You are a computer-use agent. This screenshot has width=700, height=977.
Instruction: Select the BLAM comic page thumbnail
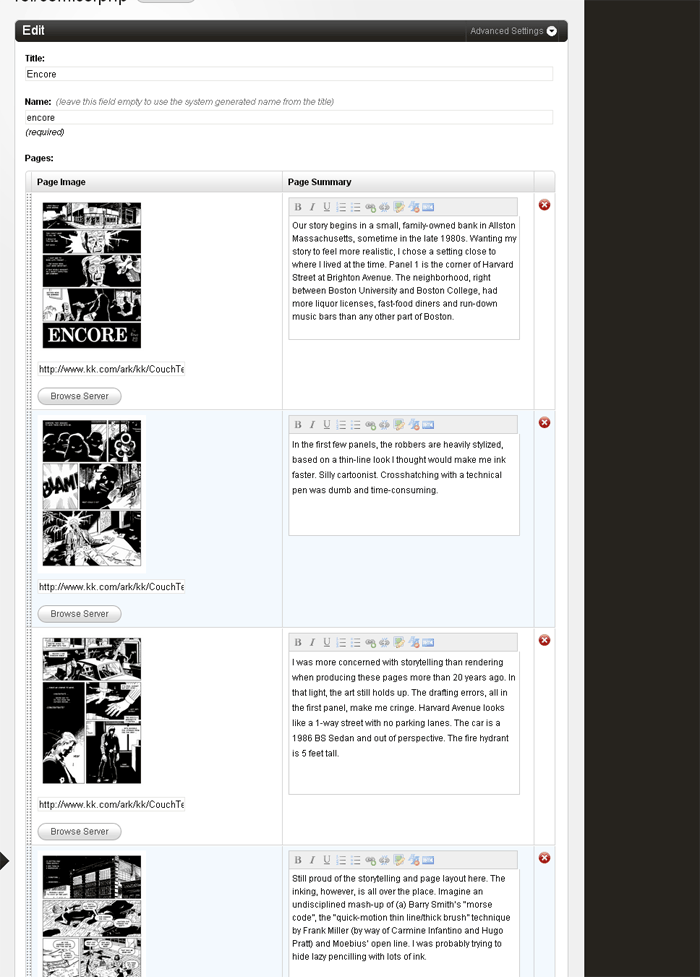coord(92,493)
